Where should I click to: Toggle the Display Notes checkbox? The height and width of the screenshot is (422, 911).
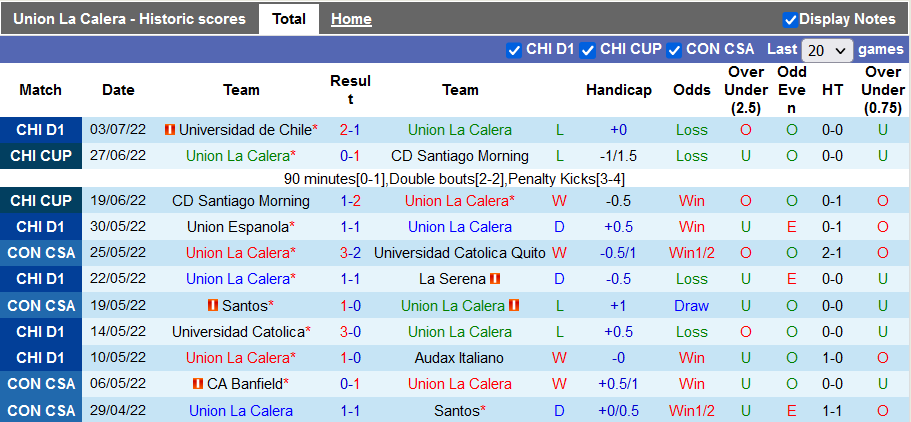(x=790, y=20)
